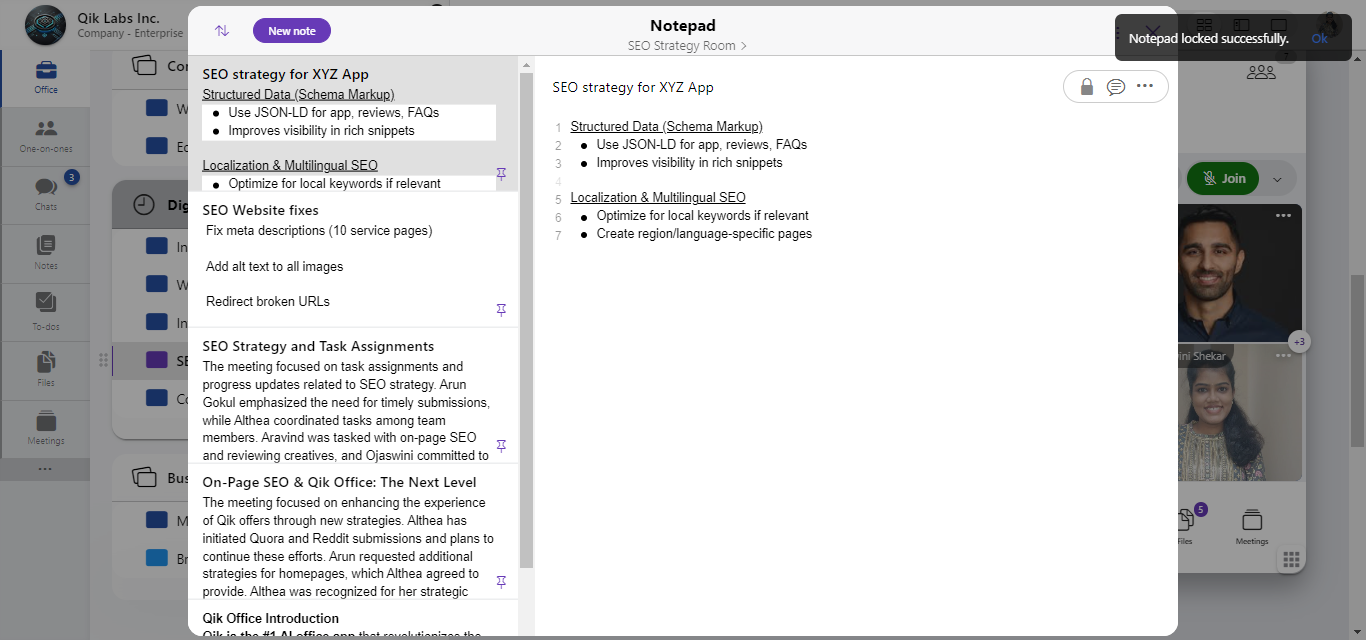Image resolution: width=1366 pixels, height=640 pixels.
Task: Toggle pin on SEO Strategy and Task Assignments note
Action: click(502, 446)
